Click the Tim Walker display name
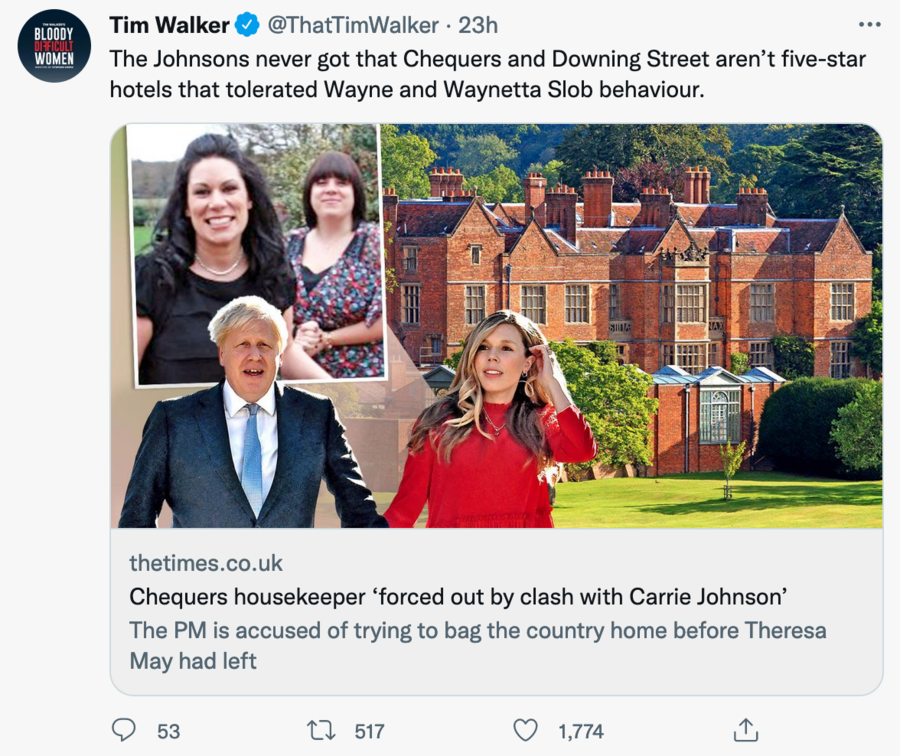The width and height of the screenshot is (900, 756). (169, 25)
